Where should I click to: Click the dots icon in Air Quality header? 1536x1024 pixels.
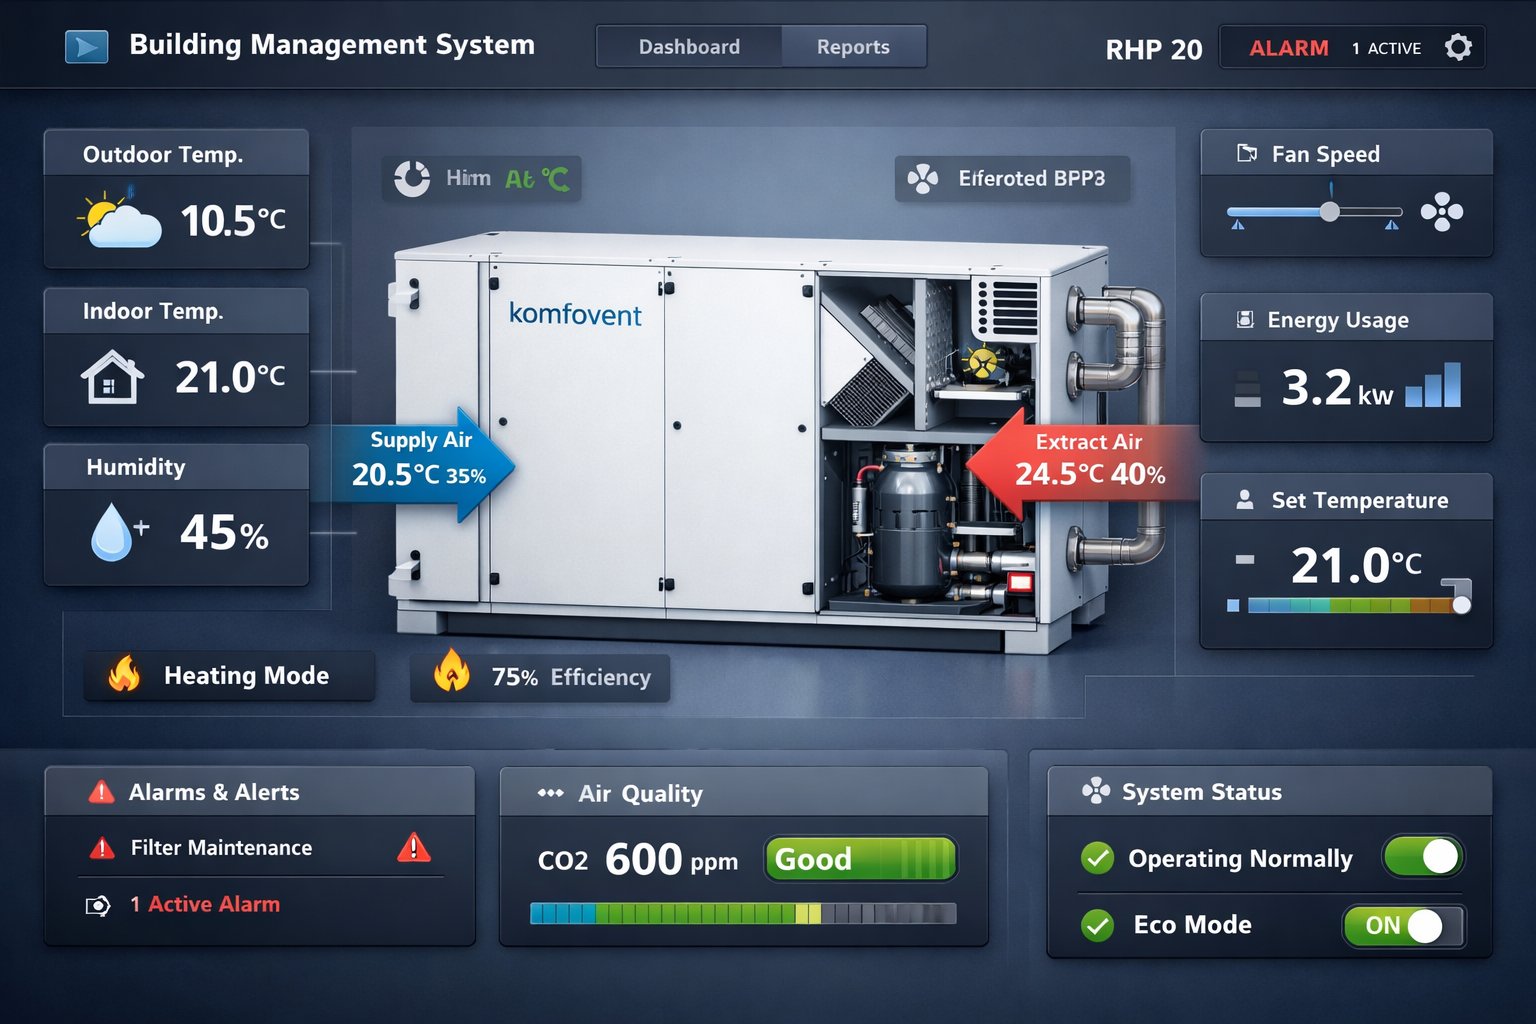pos(550,793)
